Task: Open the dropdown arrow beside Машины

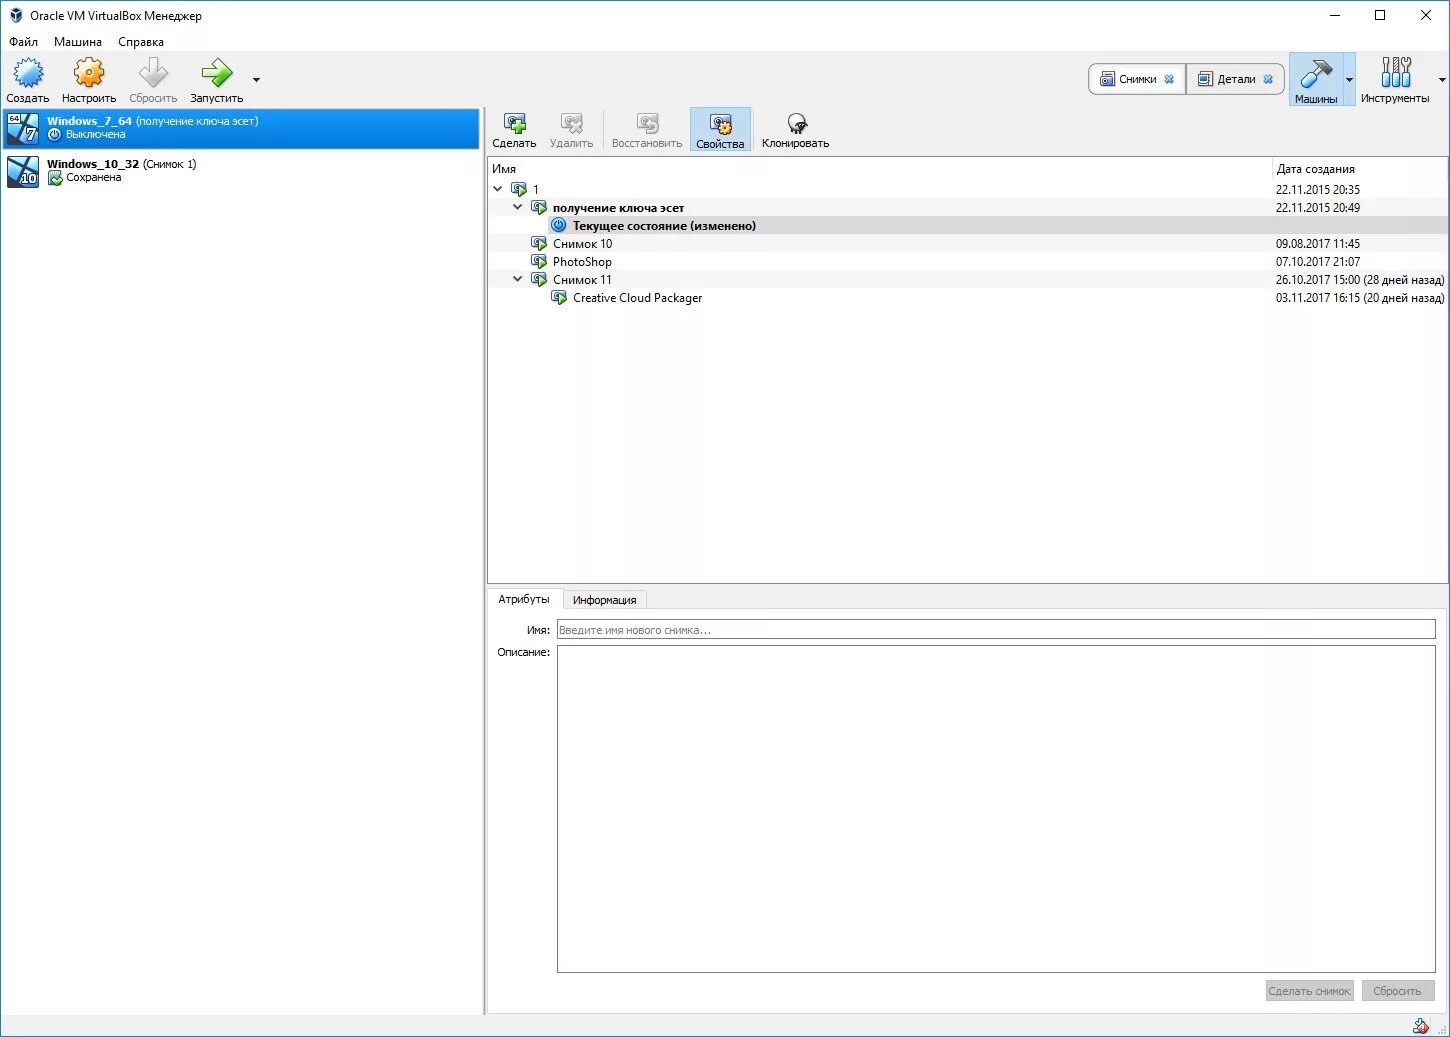Action: click(1349, 80)
